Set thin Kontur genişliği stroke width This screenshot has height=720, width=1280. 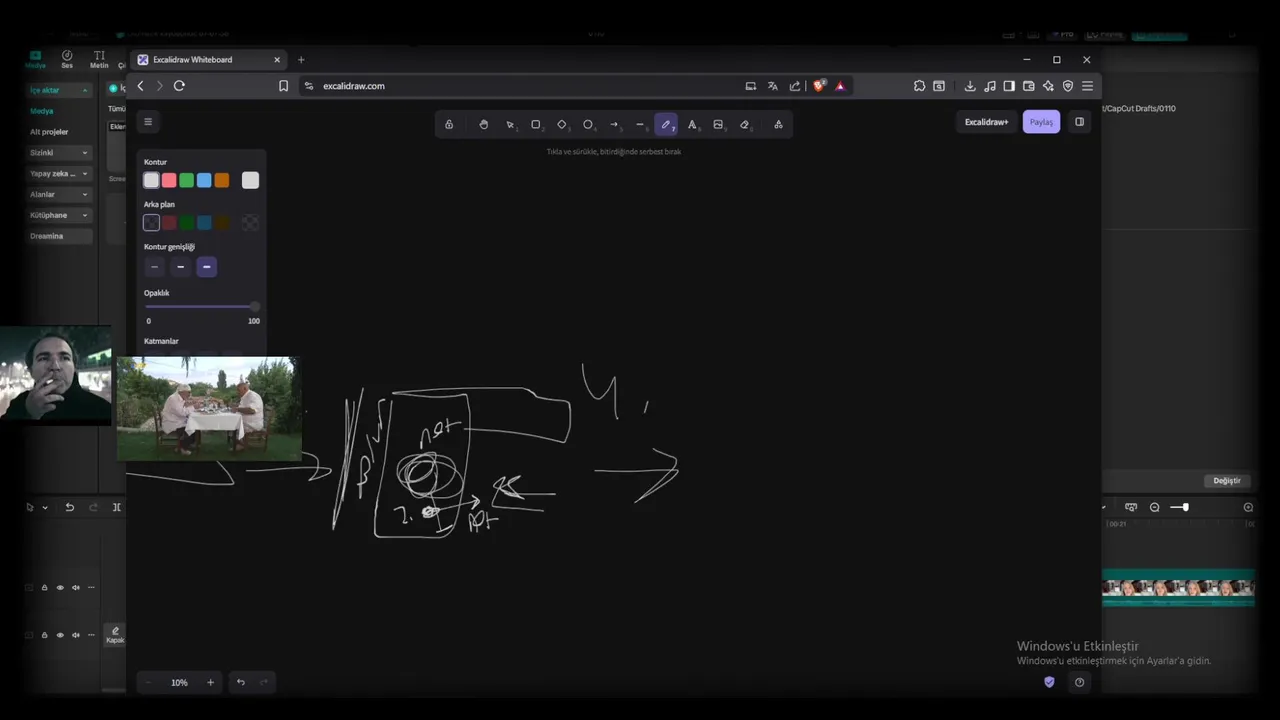(154, 267)
